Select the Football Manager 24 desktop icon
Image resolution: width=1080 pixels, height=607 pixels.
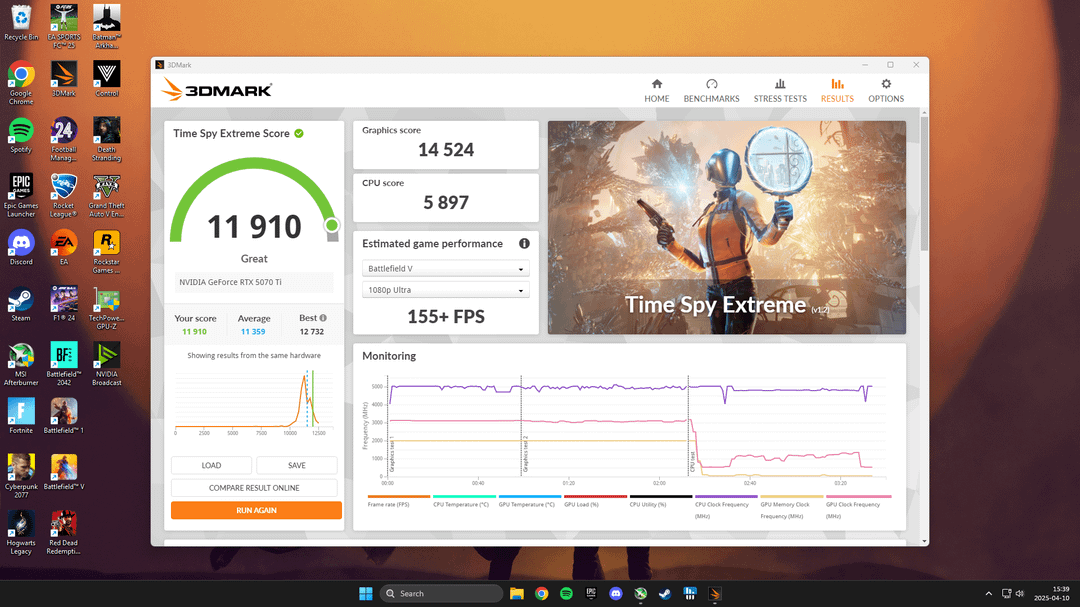(x=63, y=138)
